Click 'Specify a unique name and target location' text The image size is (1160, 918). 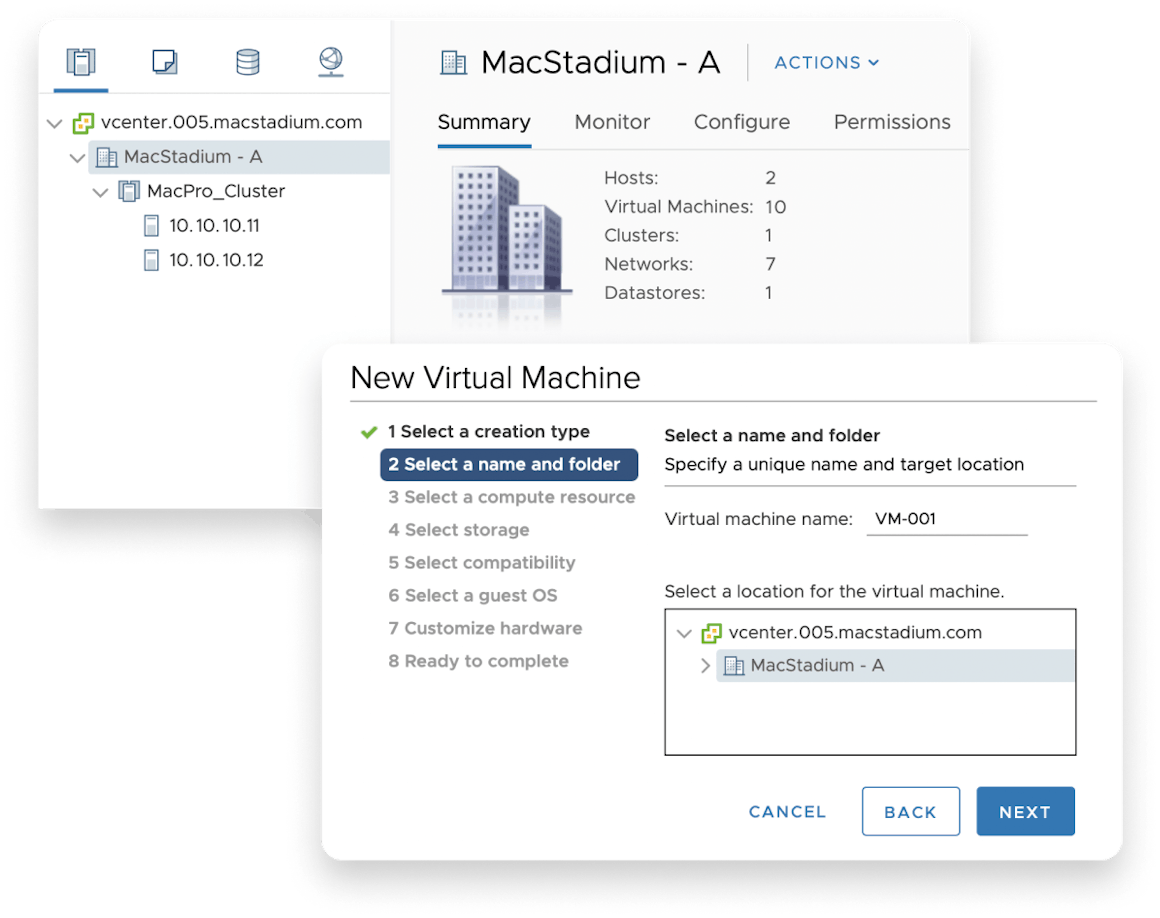click(844, 465)
